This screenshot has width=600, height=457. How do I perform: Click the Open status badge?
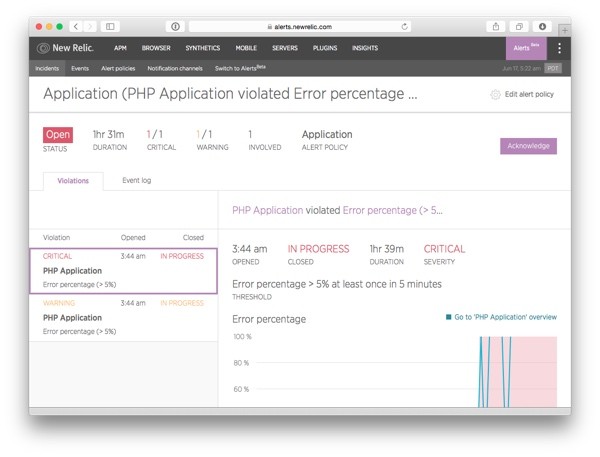point(58,135)
